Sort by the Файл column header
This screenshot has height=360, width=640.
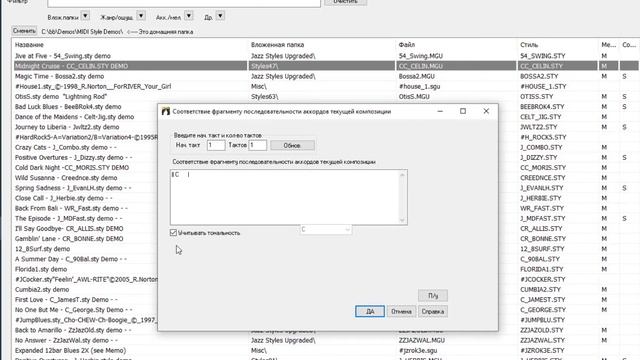click(407, 45)
